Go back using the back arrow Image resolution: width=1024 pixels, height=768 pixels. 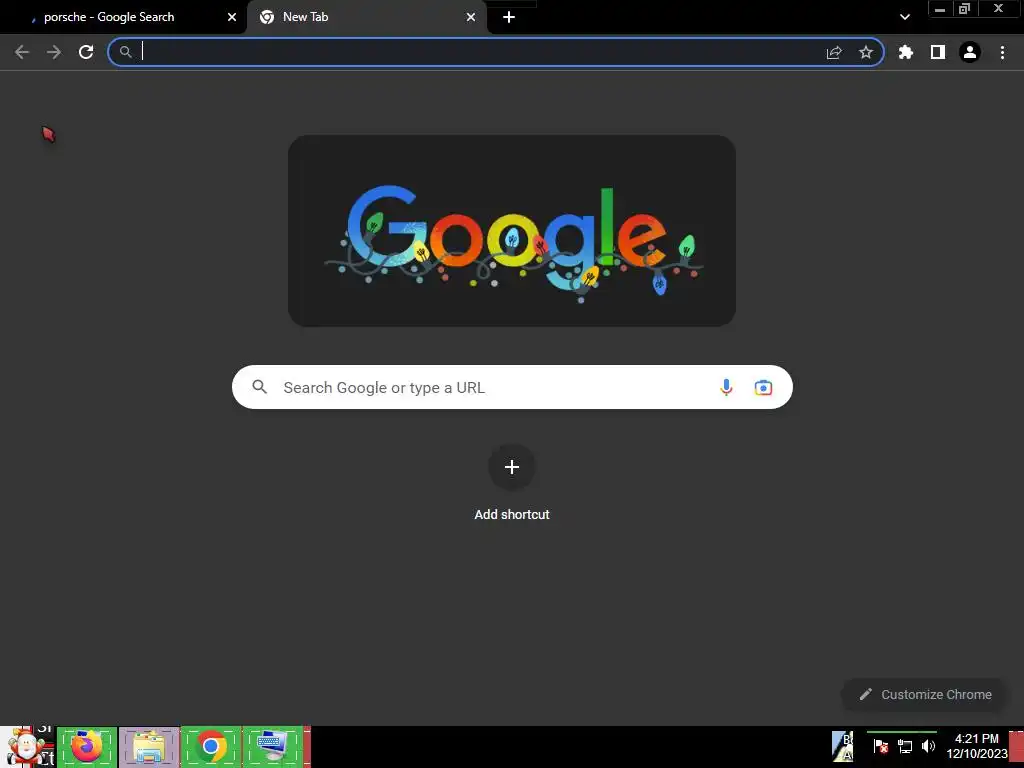(x=22, y=52)
